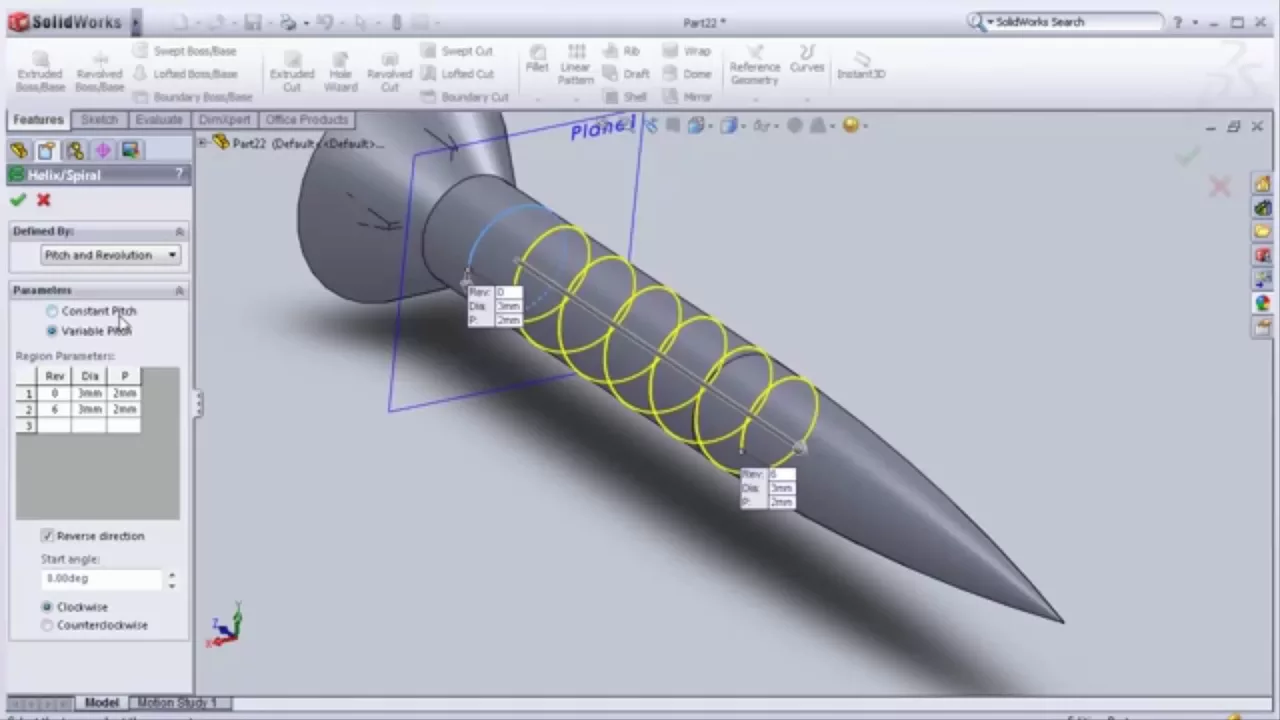This screenshot has width=1280, height=720.
Task: Select the Variable Pitch radio button
Action: [52, 331]
